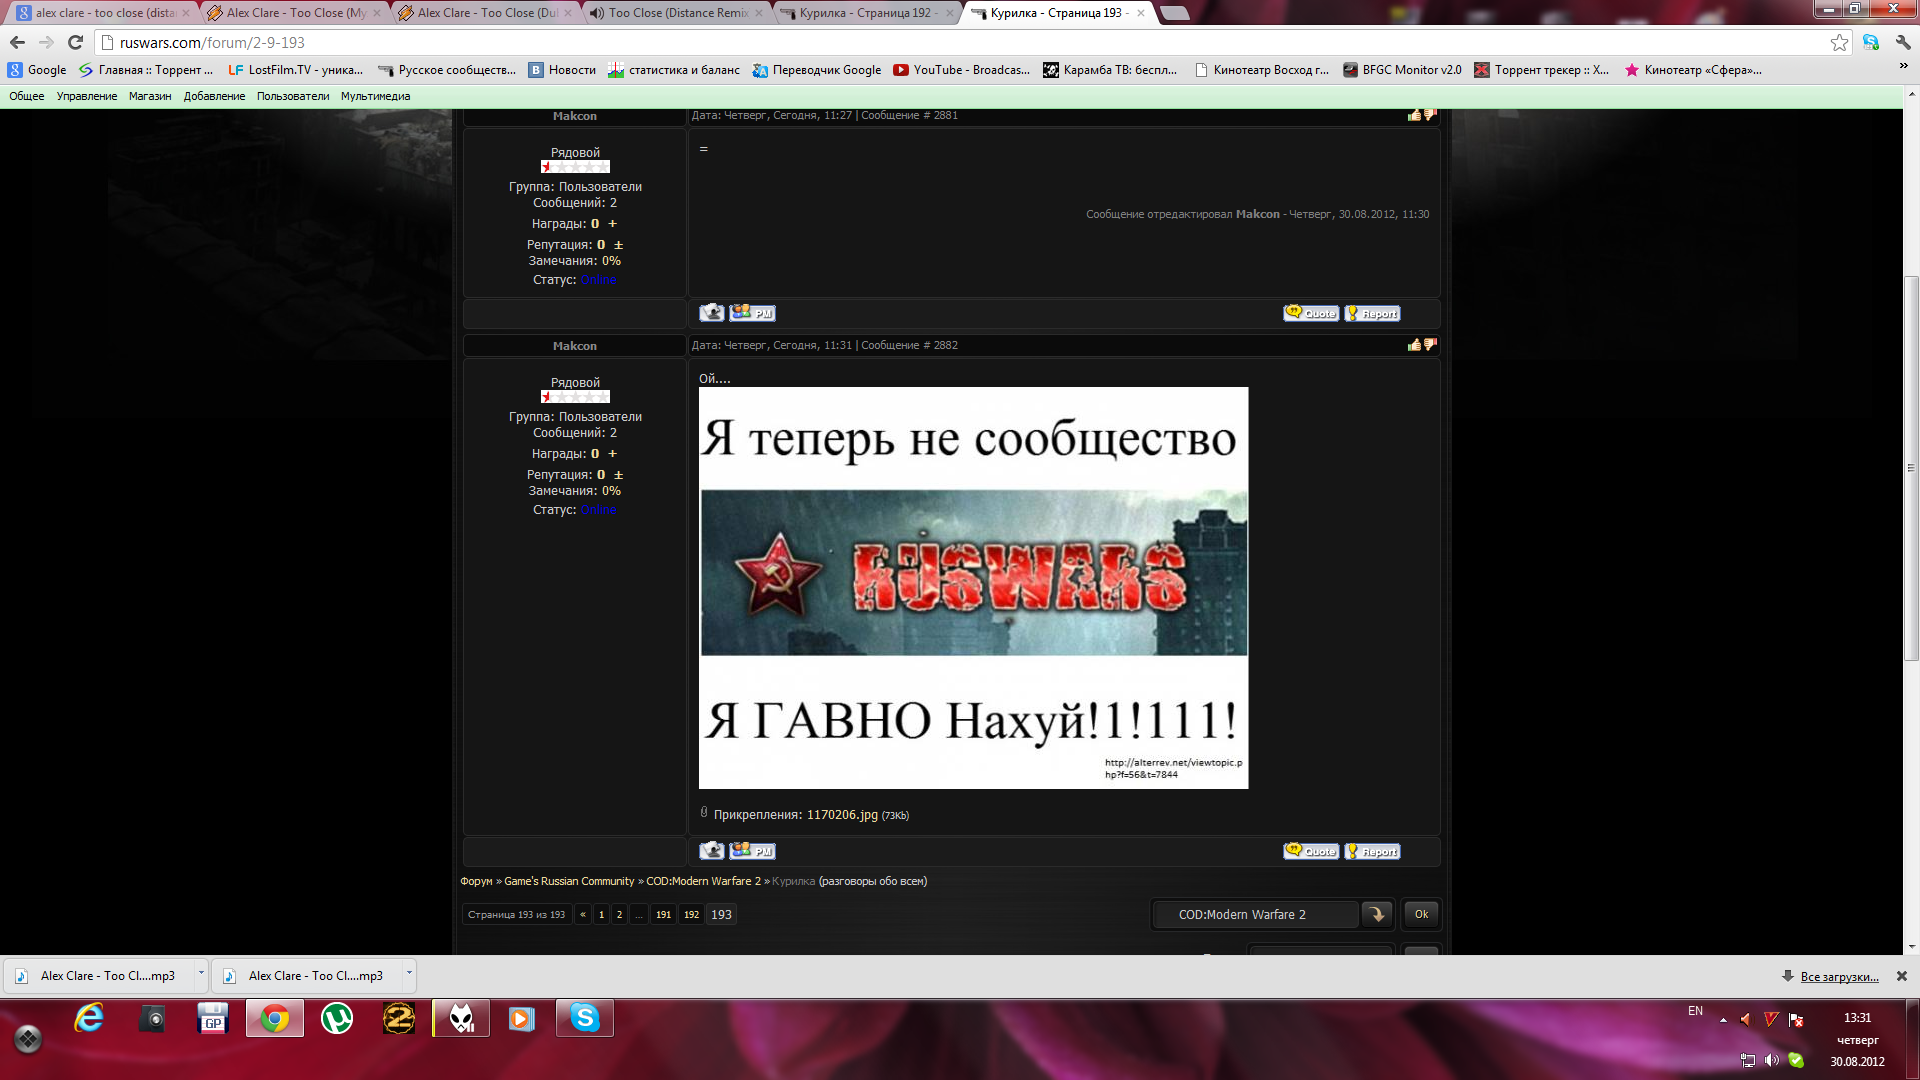1920x1080 pixels.
Task: Open the Общее menu
Action: pos(27,96)
